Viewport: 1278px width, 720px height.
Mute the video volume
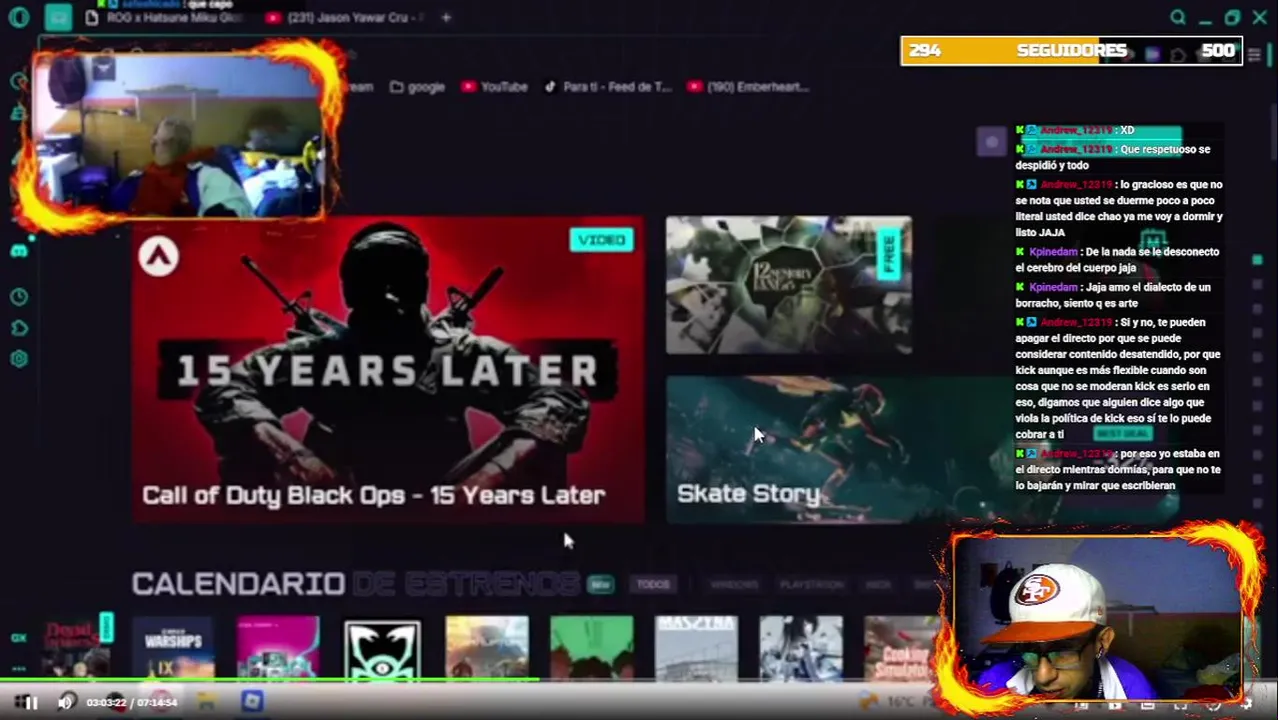coord(66,703)
